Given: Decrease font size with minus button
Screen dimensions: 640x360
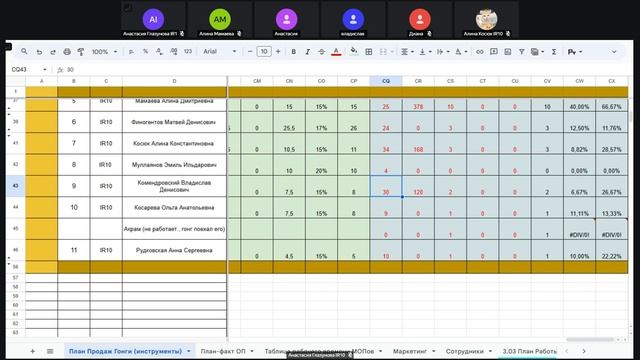Looking at the screenshot, I should [x=250, y=52].
